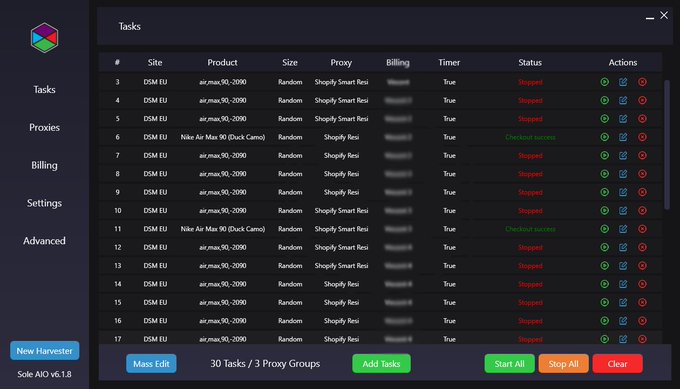The image size is (680, 389).
Task: Select task 6 'Nike Air Max 90 (Duck Camo)' product
Action: point(222,137)
